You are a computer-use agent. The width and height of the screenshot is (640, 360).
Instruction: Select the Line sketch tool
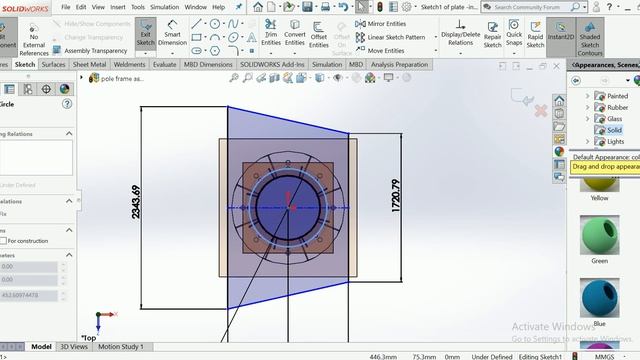coord(196,24)
